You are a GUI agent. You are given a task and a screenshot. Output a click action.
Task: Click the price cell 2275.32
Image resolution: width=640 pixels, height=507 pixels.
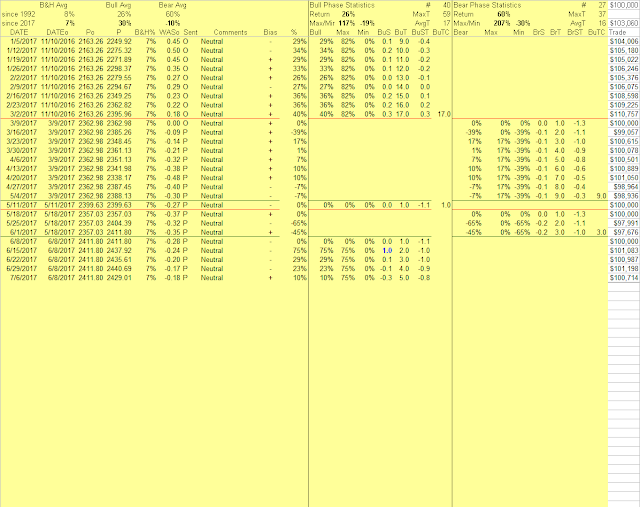click(x=119, y=51)
